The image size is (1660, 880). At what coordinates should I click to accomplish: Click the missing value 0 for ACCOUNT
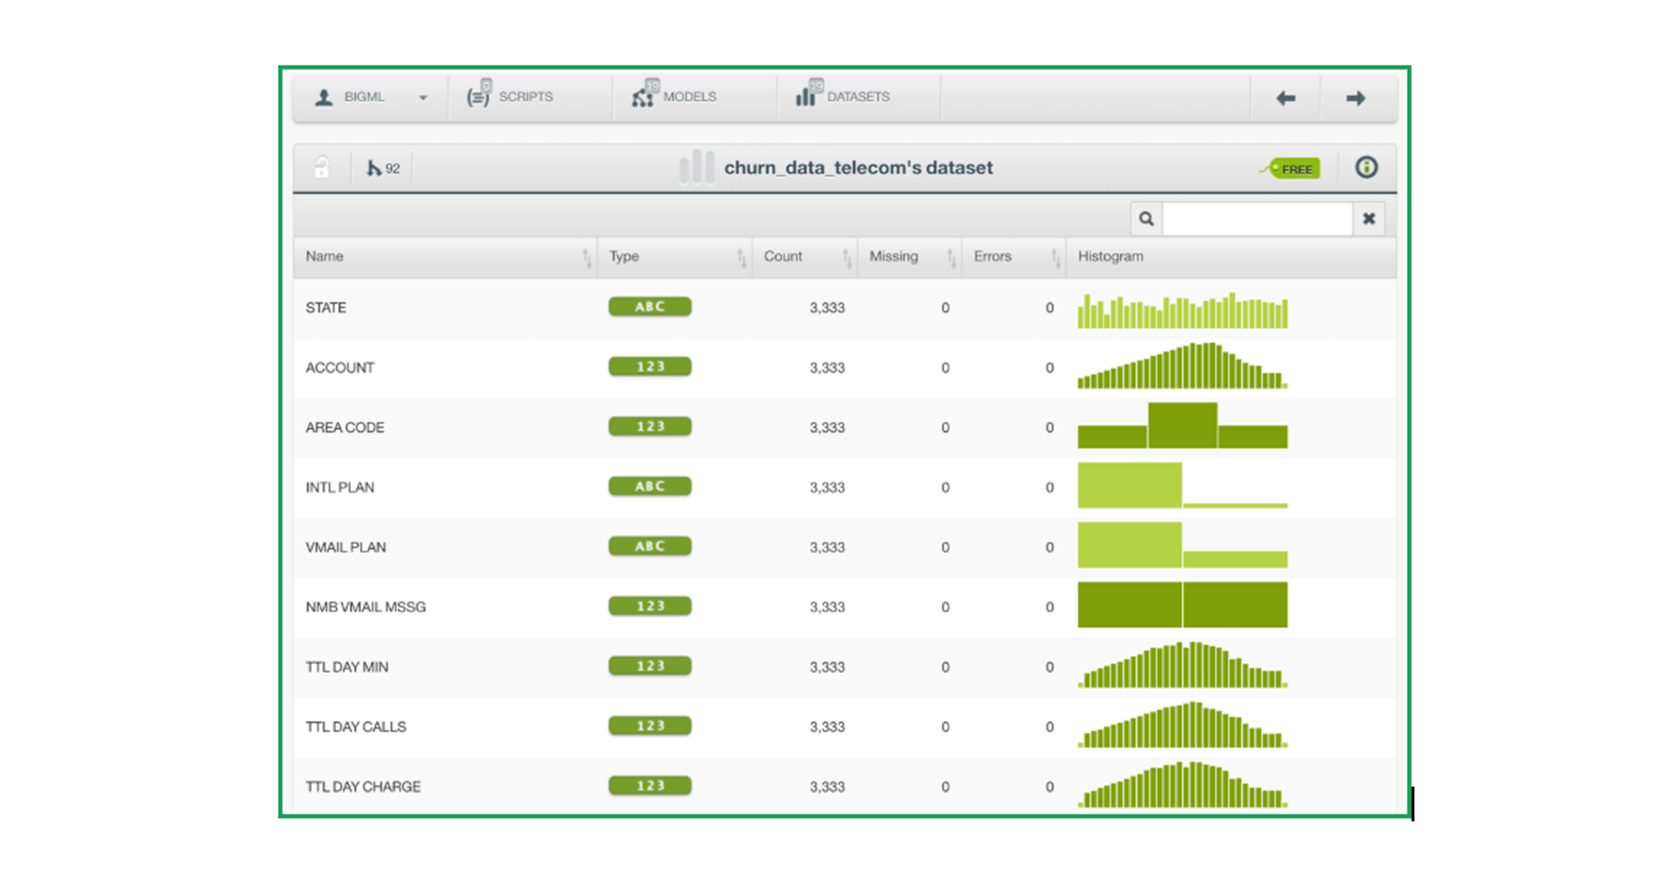945,368
